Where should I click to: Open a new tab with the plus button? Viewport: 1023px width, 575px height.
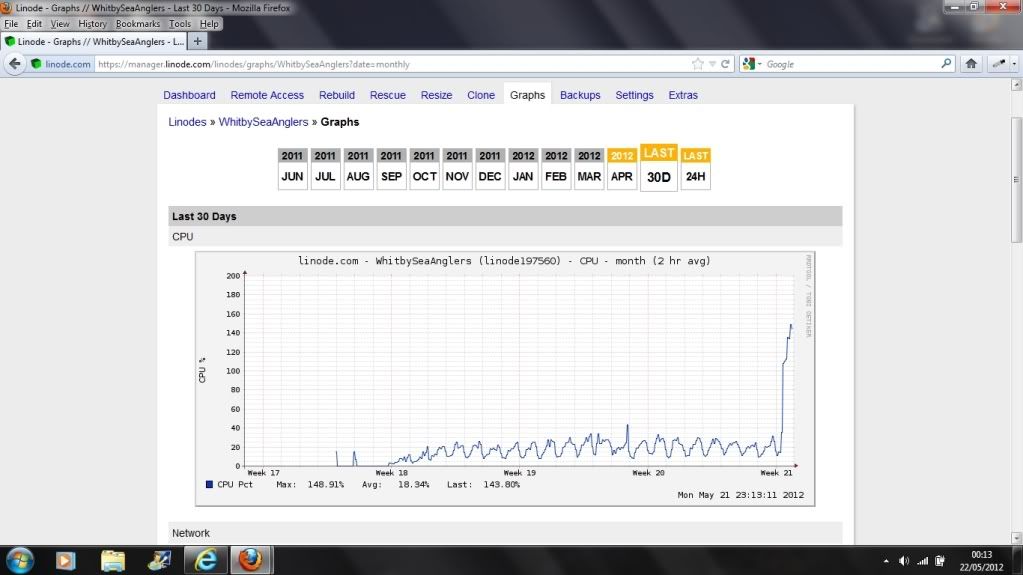click(x=197, y=41)
